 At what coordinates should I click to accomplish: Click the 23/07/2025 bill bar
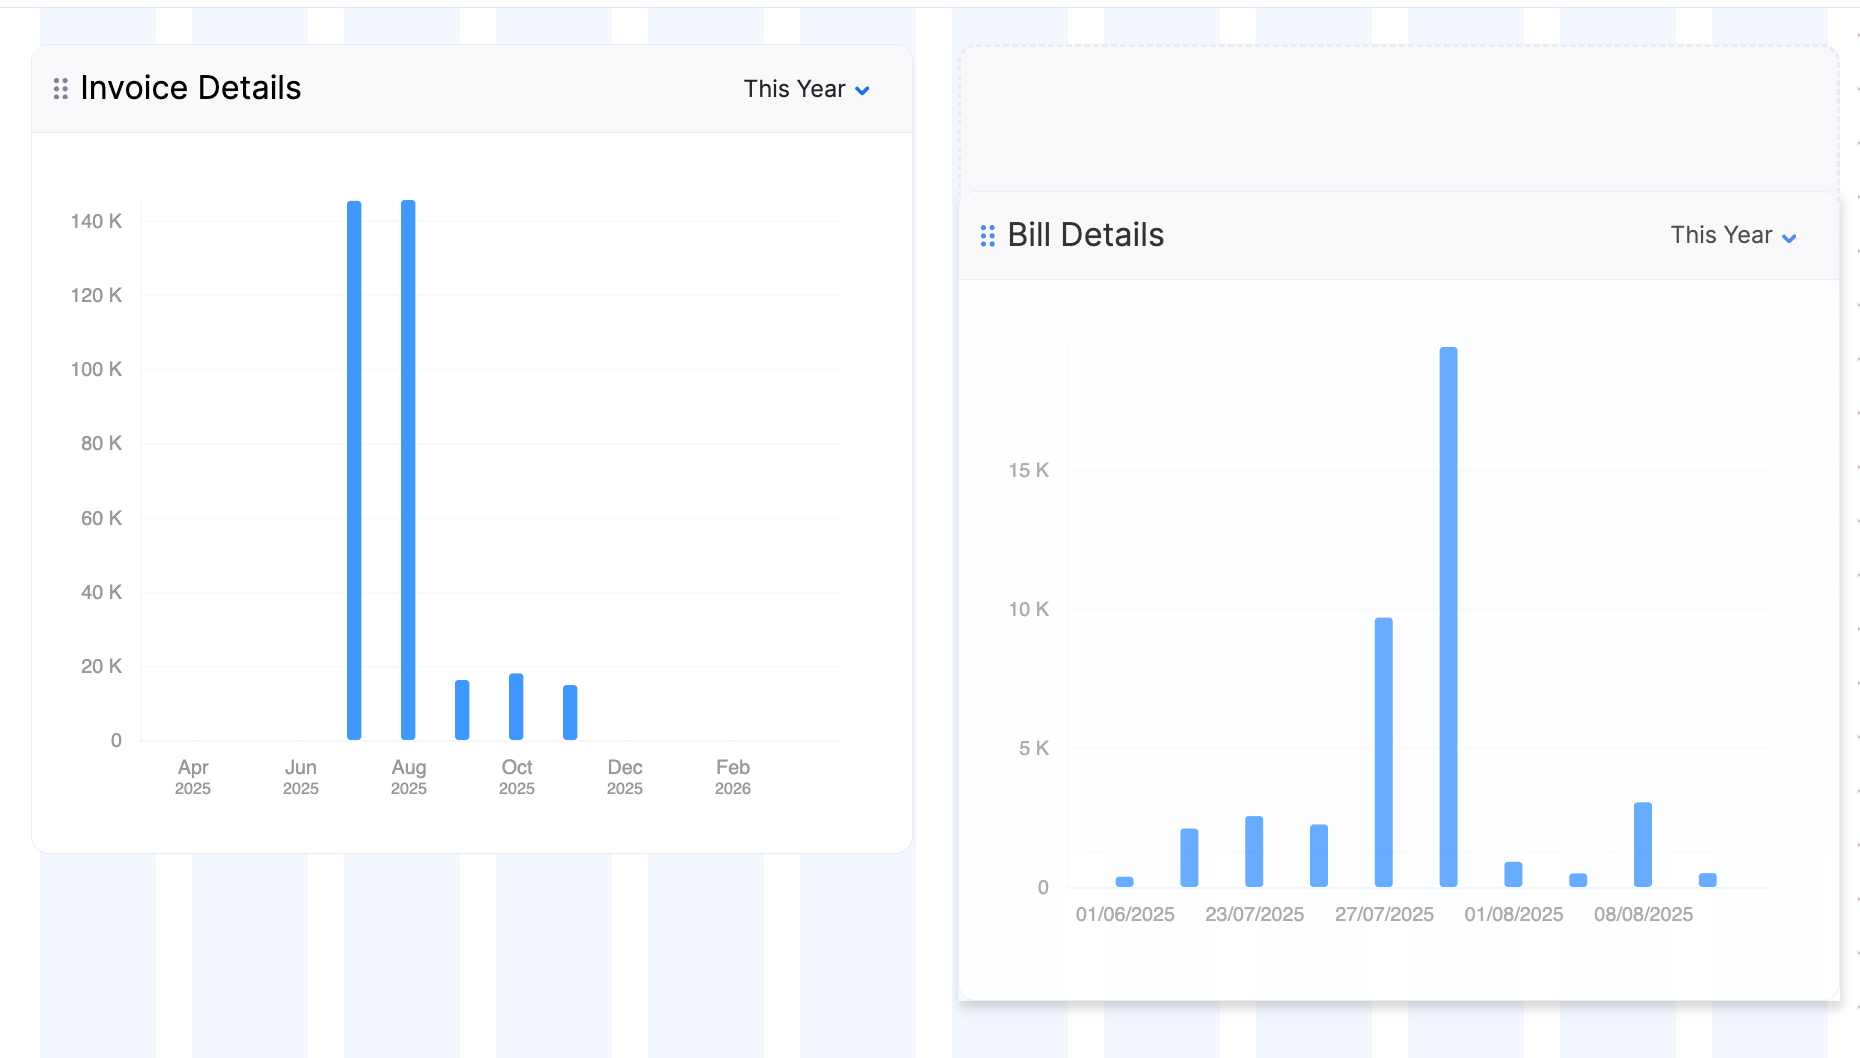[1254, 852]
